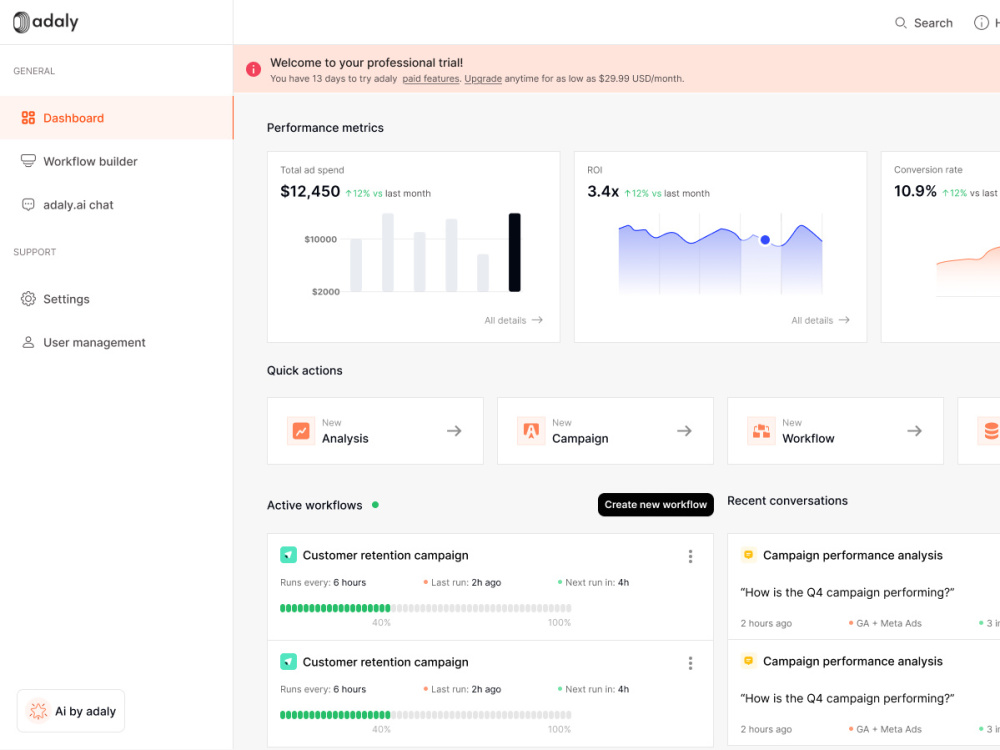Click the first conversation's yellow chat icon
Viewport: 1000px width, 750px height.
tap(749, 555)
